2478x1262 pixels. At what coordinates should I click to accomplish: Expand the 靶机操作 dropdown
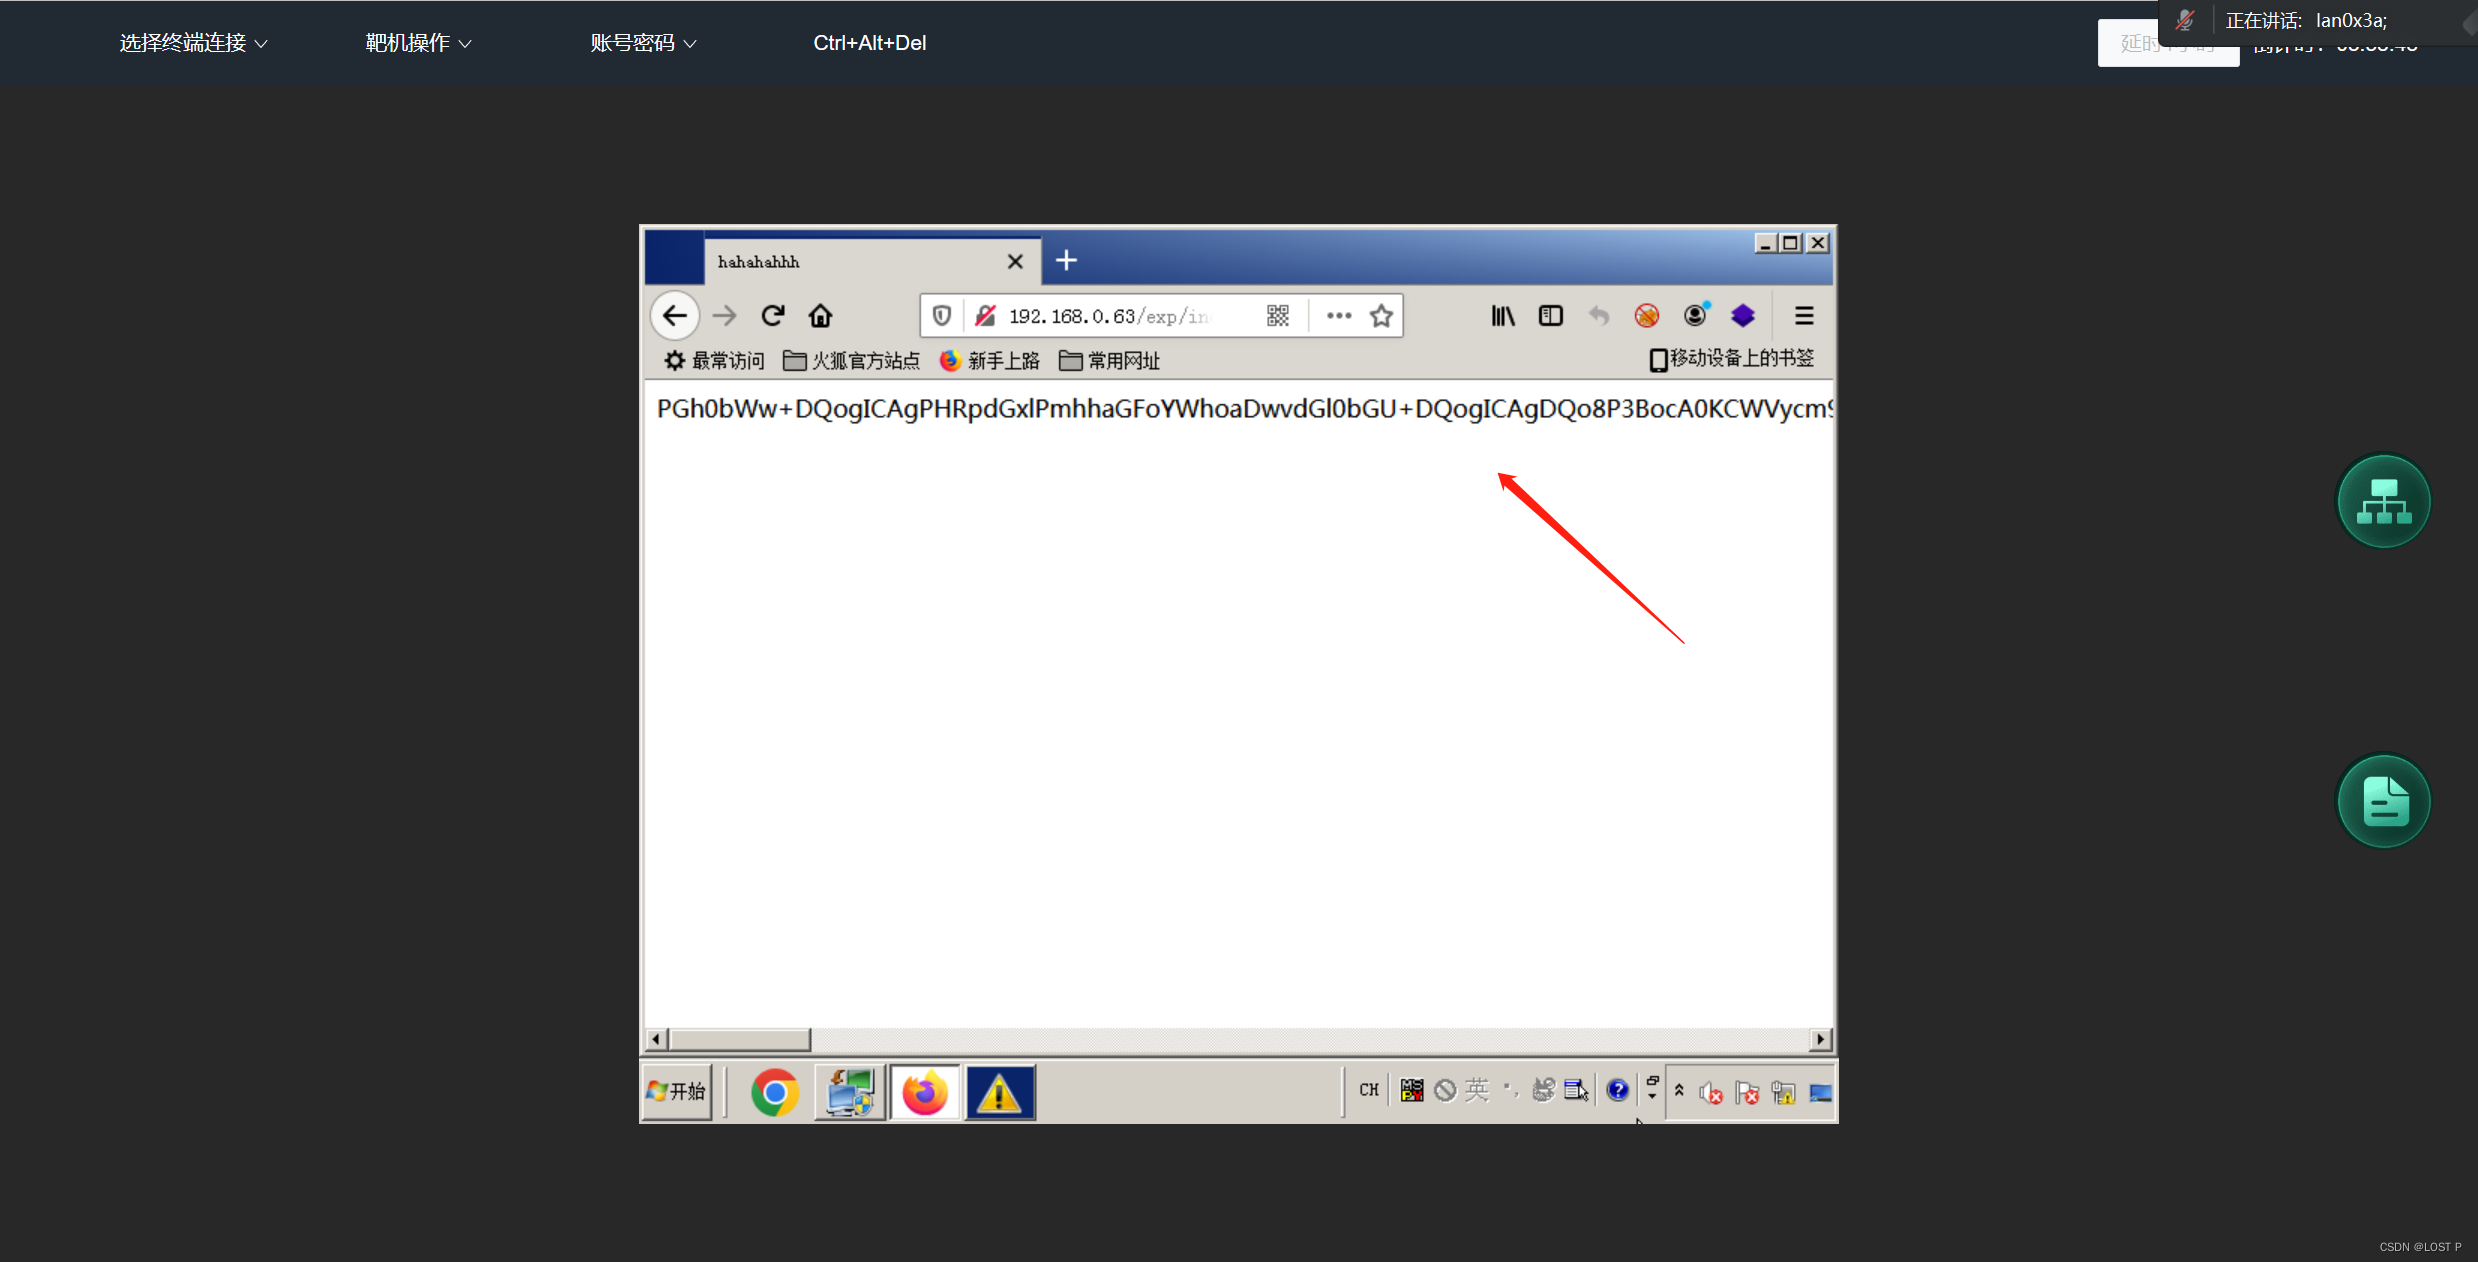pyautogui.click(x=418, y=43)
